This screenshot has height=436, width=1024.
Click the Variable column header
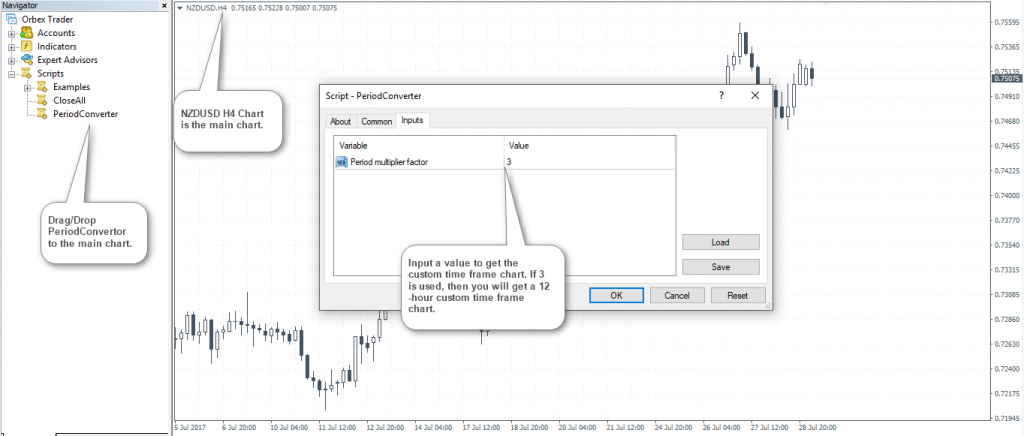(419, 146)
